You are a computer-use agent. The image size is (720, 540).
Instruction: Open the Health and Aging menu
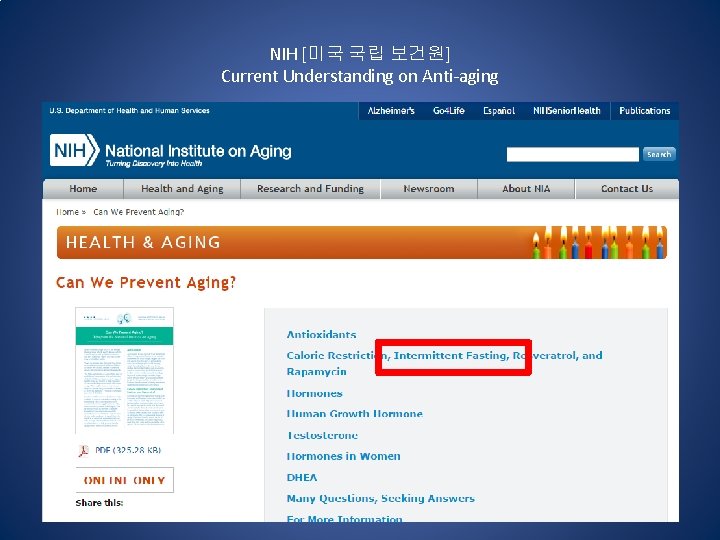pos(182,189)
